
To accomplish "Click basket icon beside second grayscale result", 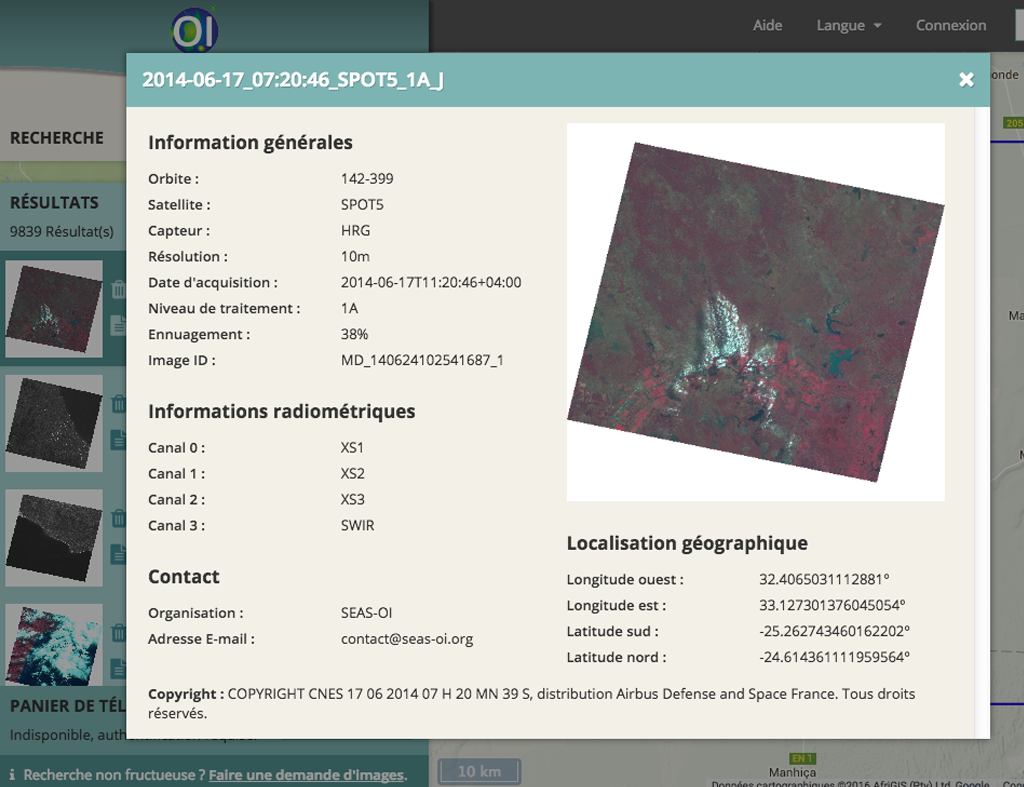I will pyautogui.click(x=117, y=404).
